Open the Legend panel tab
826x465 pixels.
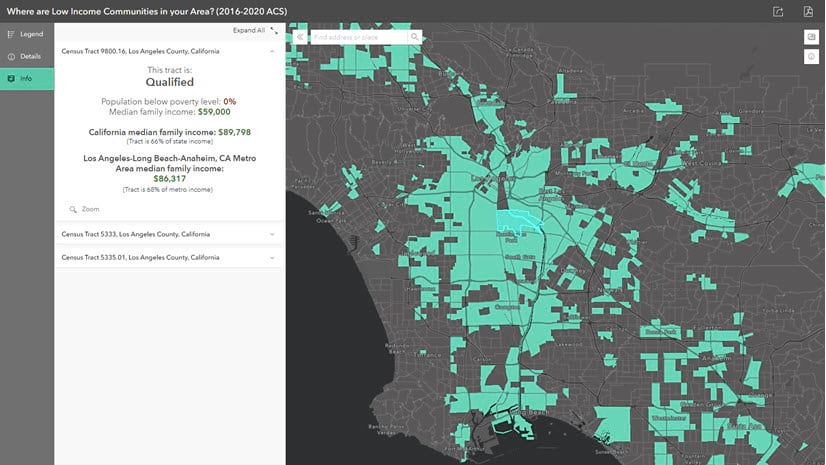point(27,34)
